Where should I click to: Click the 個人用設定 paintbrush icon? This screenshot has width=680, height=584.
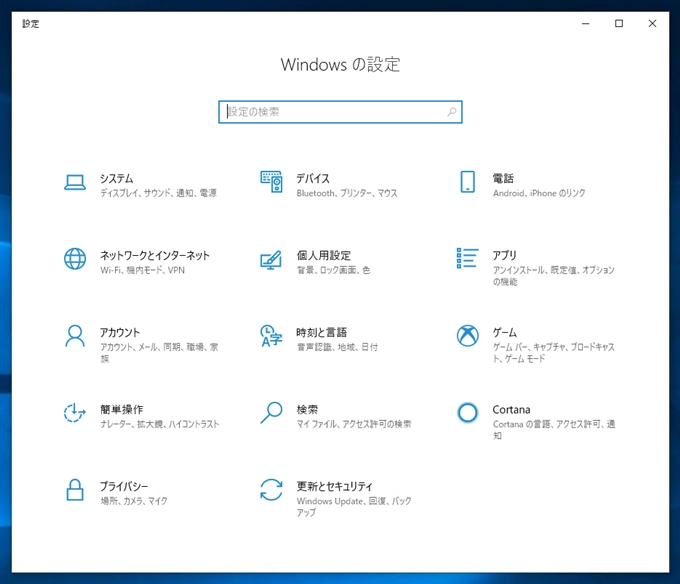point(271,260)
